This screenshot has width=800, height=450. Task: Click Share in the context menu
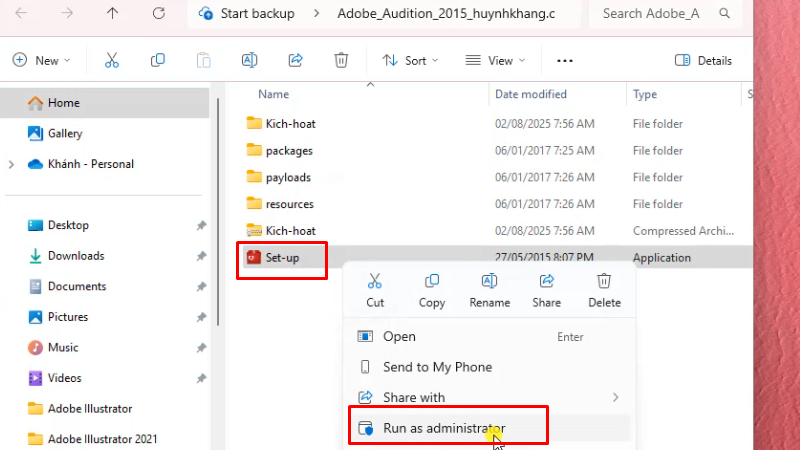click(x=546, y=290)
